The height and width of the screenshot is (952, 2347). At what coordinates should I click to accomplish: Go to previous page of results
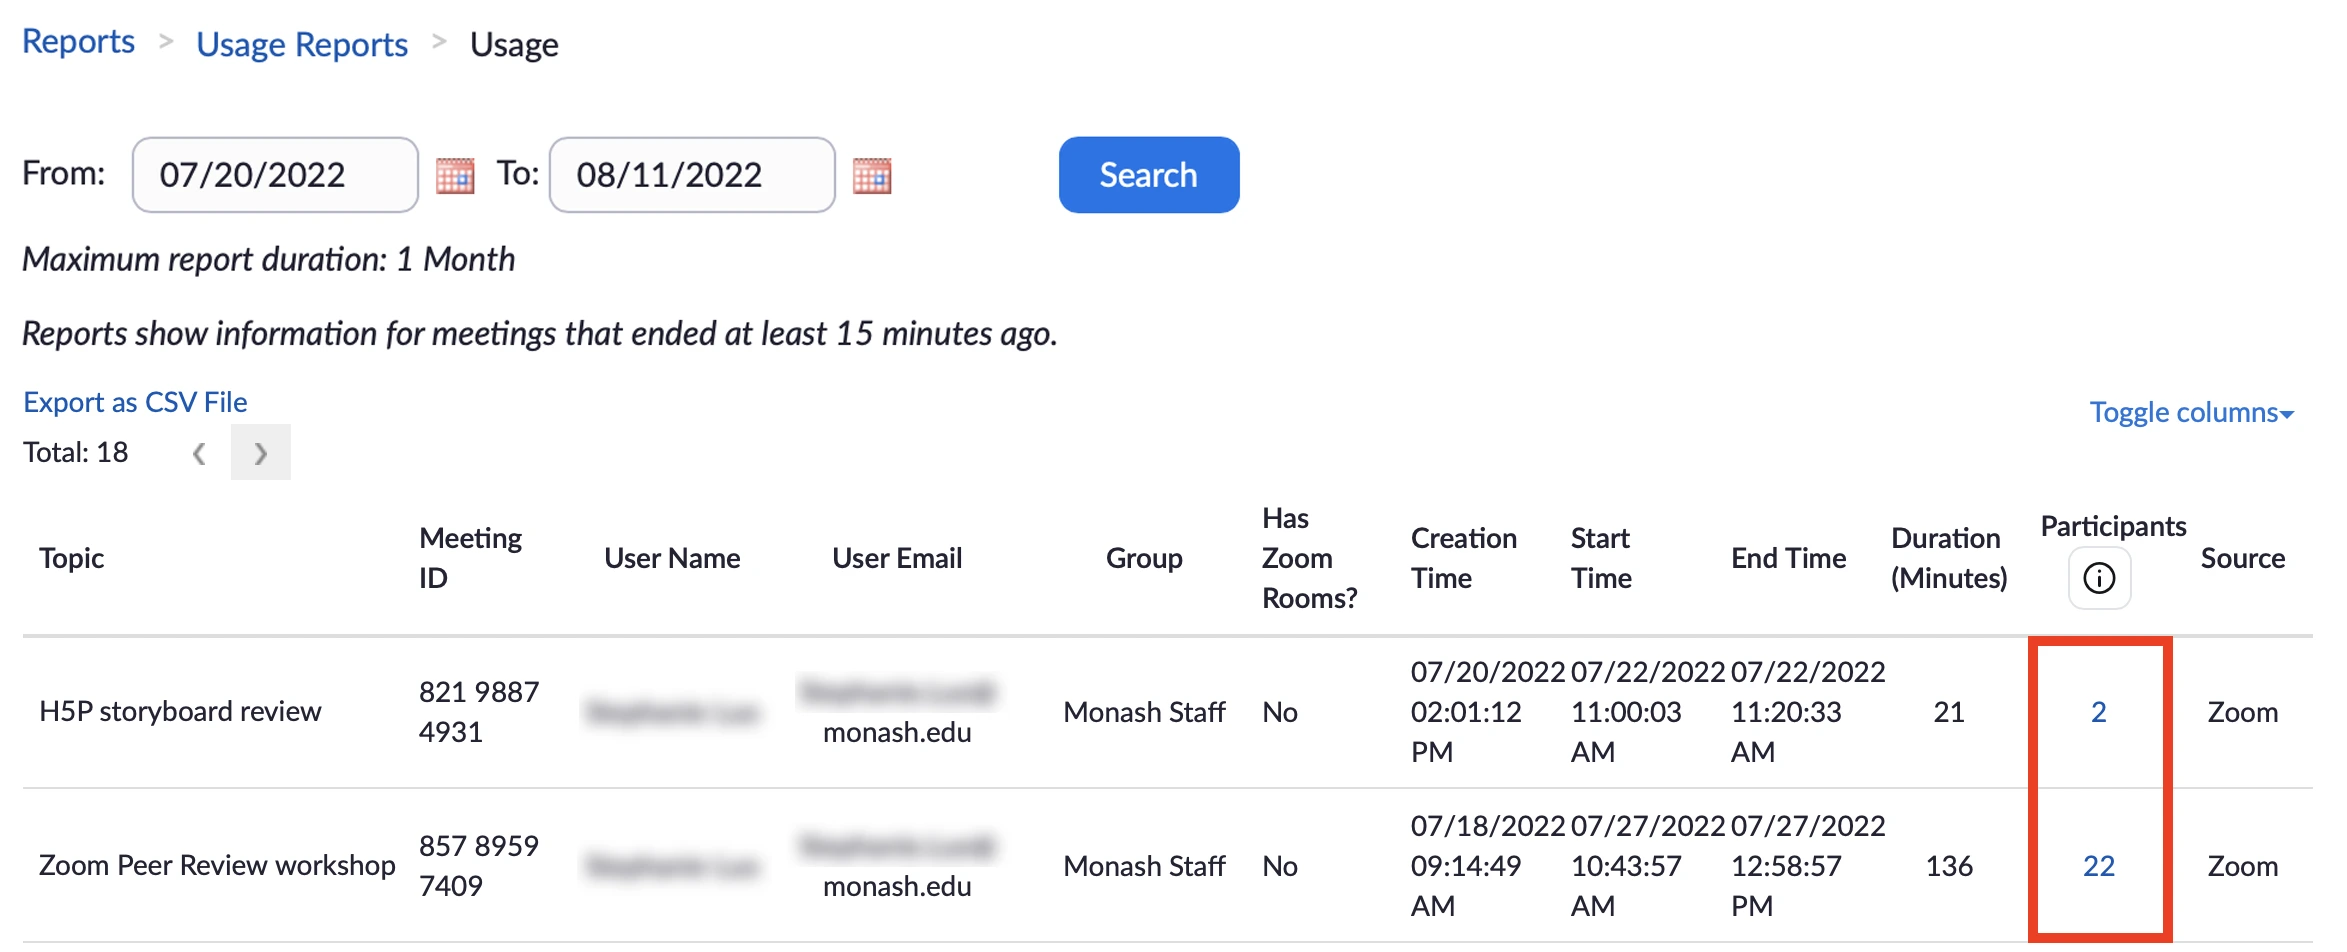(x=199, y=453)
